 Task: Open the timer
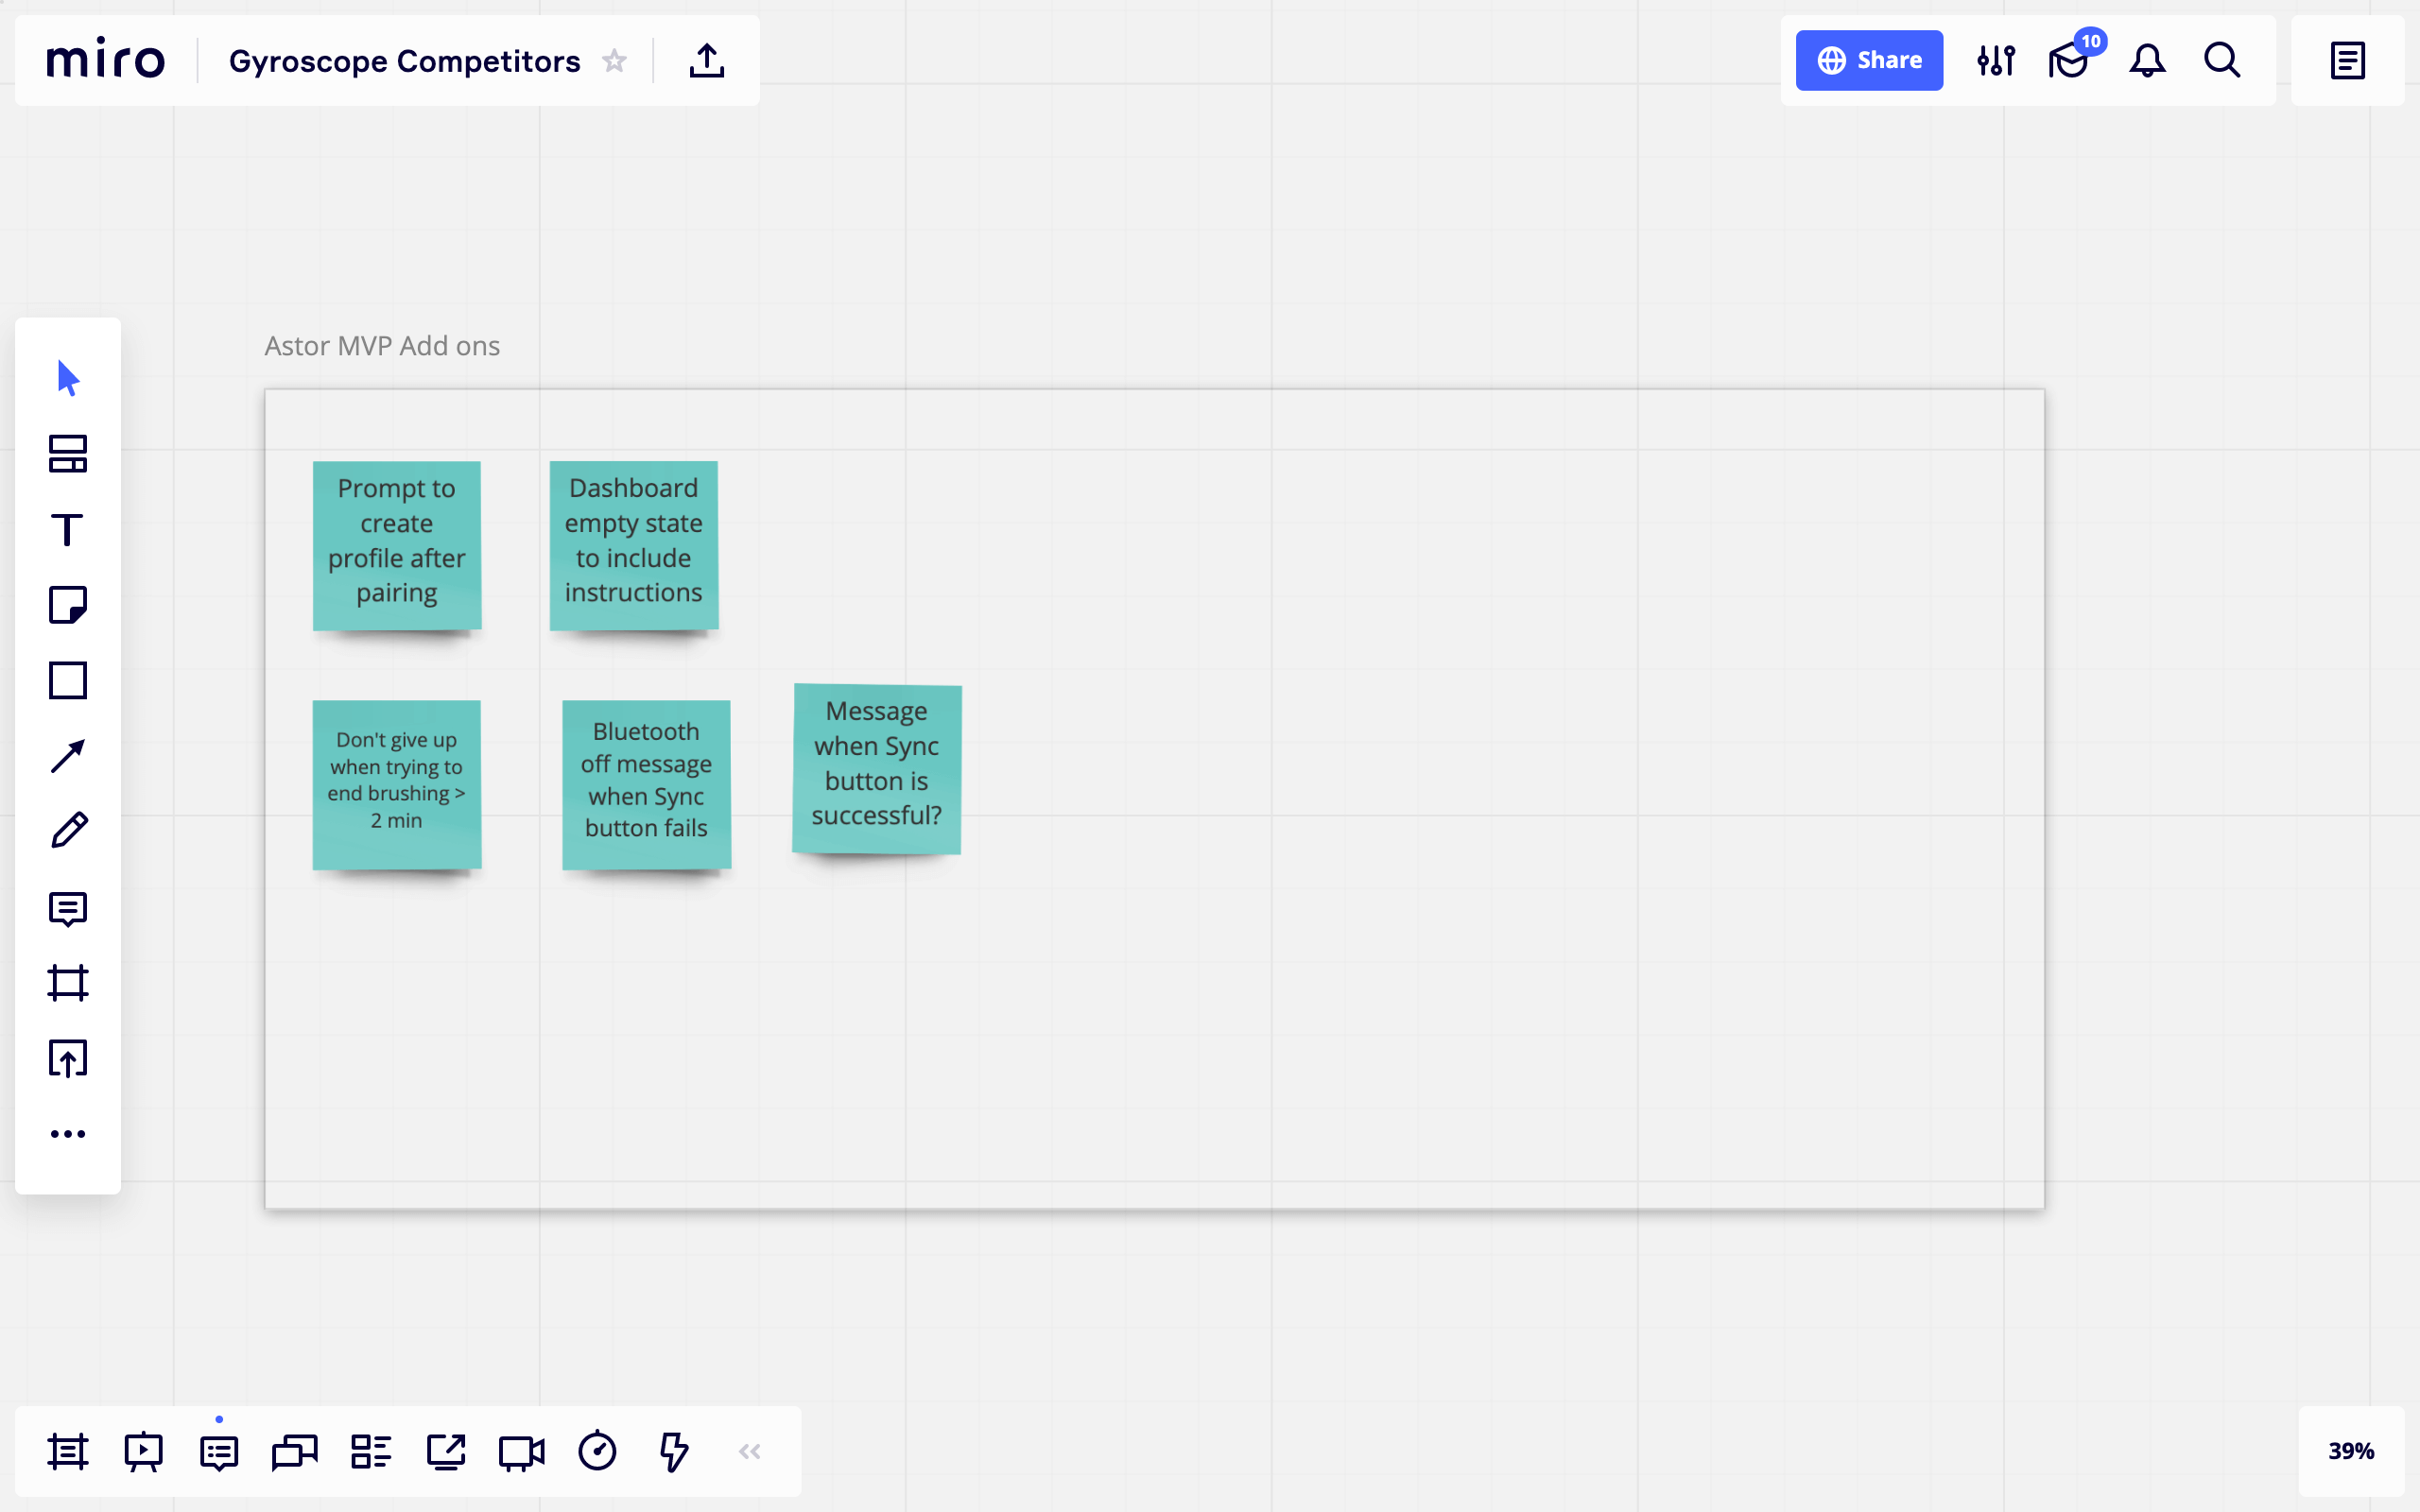coord(598,1451)
